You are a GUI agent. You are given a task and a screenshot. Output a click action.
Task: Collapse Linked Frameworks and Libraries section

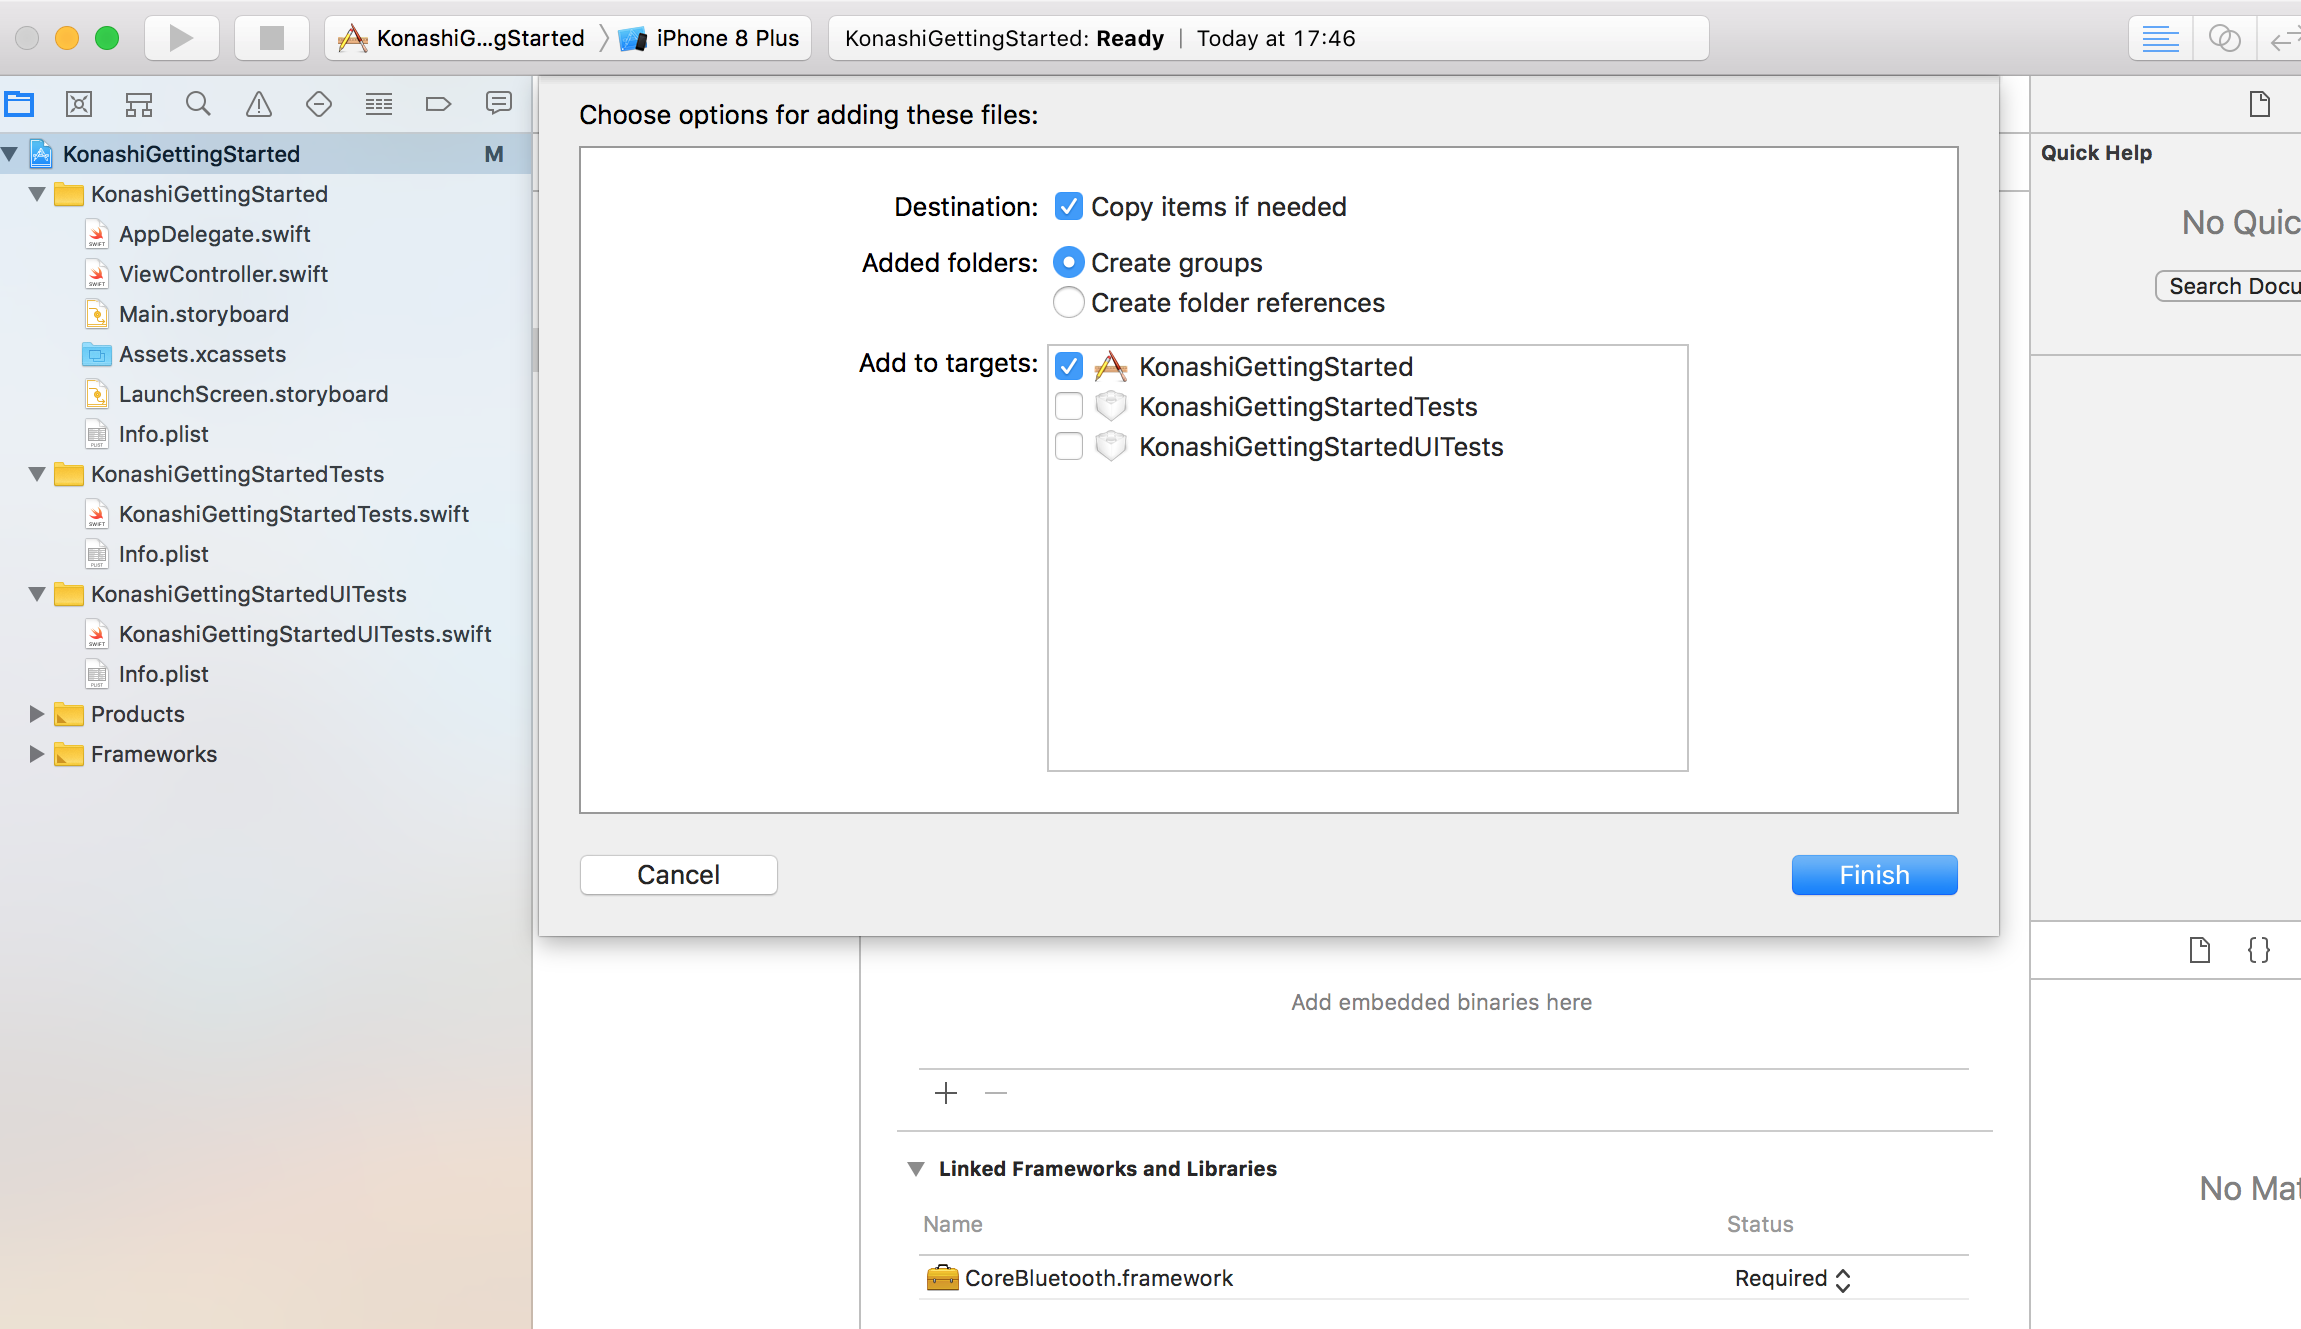[915, 1169]
